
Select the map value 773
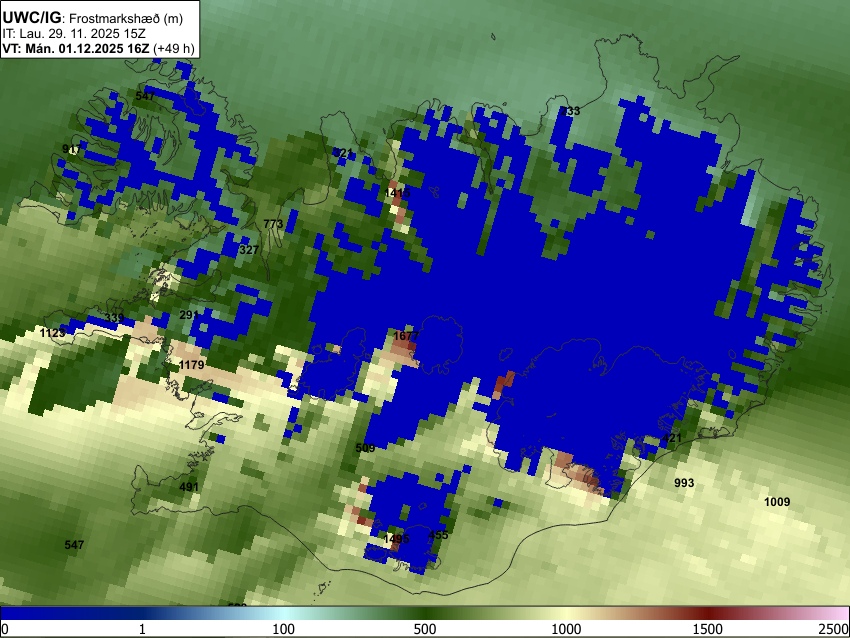(273, 224)
